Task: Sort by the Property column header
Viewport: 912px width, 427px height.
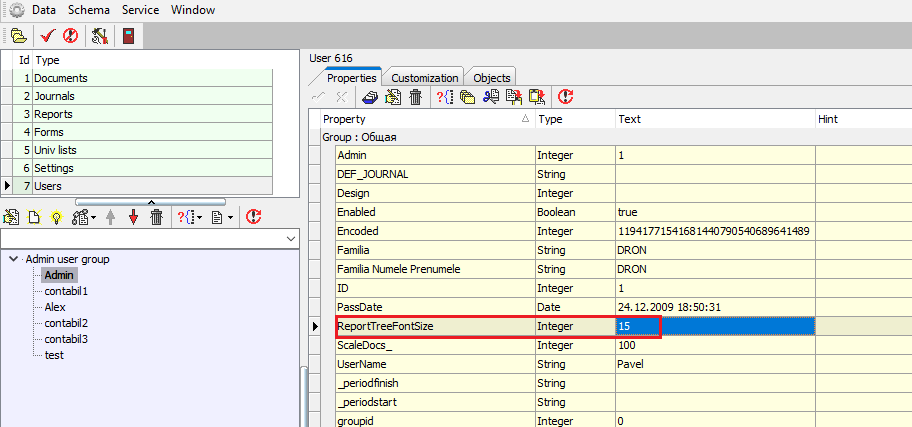Action: [429, 119]
